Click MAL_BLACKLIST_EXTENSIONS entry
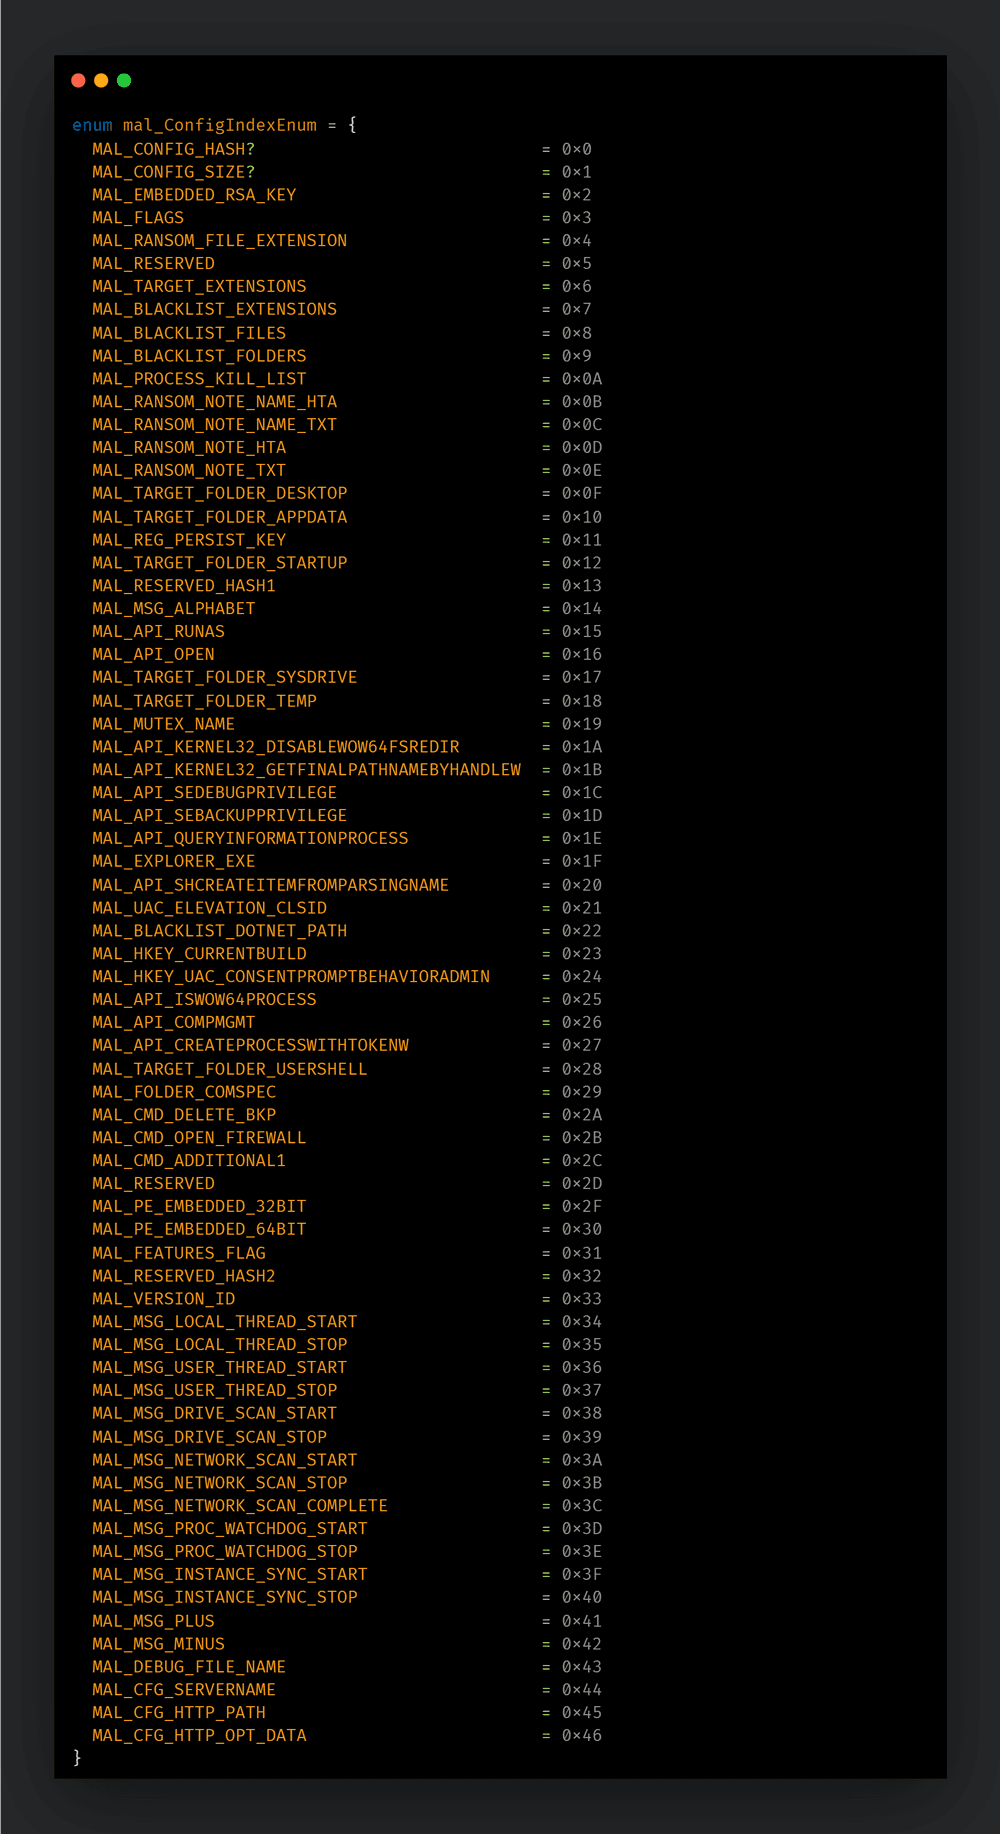 coord(215,309)
